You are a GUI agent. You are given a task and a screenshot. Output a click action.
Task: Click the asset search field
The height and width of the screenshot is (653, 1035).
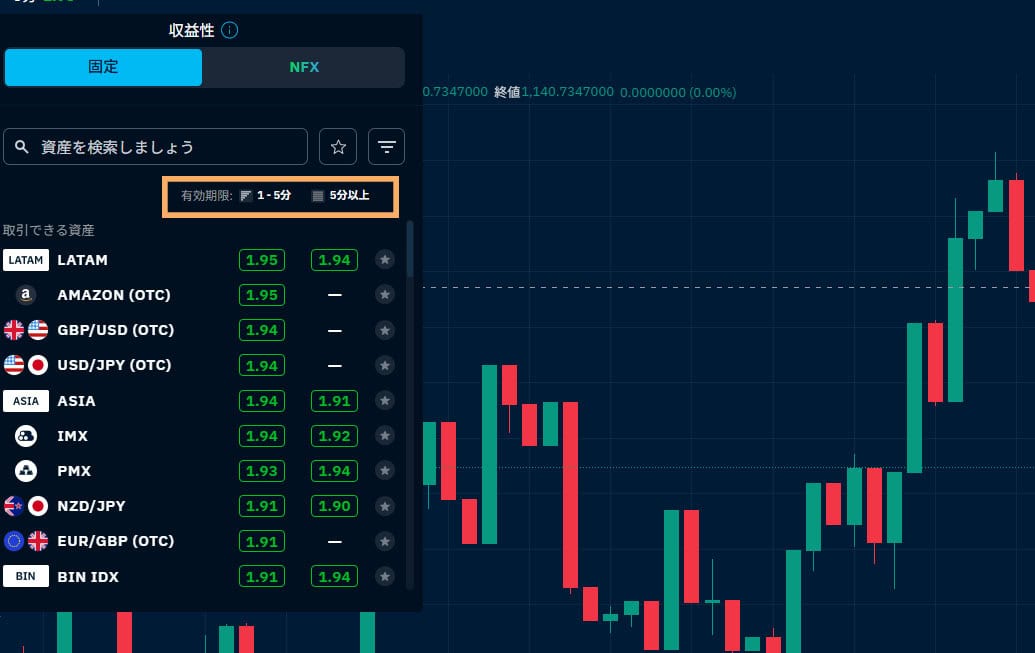(x=156, y=147)
